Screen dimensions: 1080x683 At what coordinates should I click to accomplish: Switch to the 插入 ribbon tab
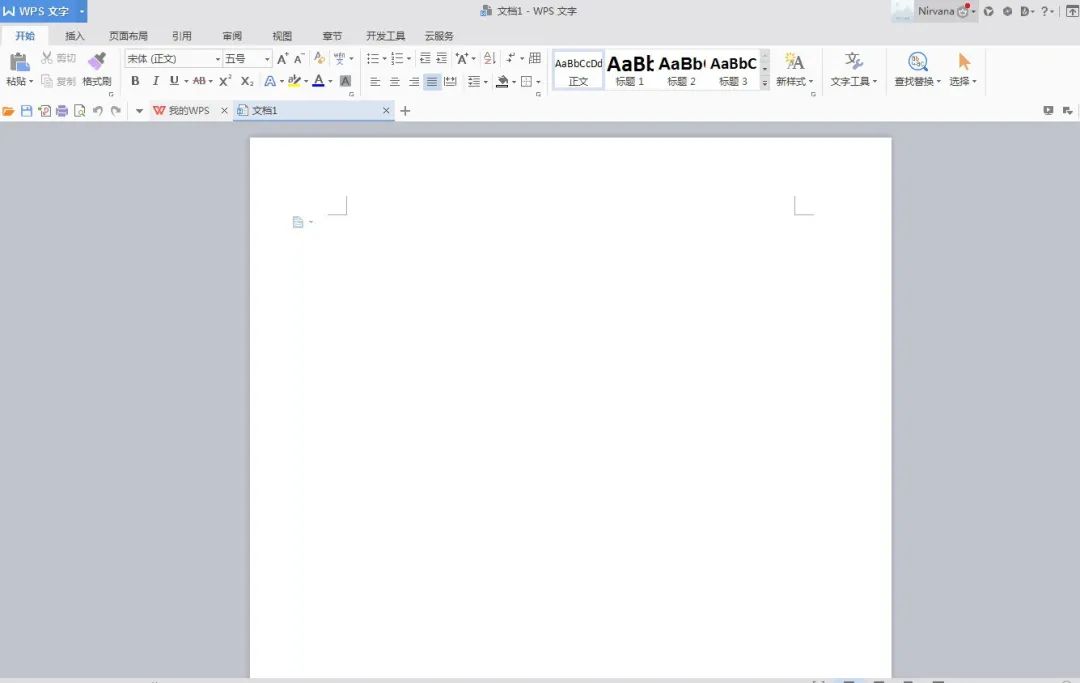(75, 36)
